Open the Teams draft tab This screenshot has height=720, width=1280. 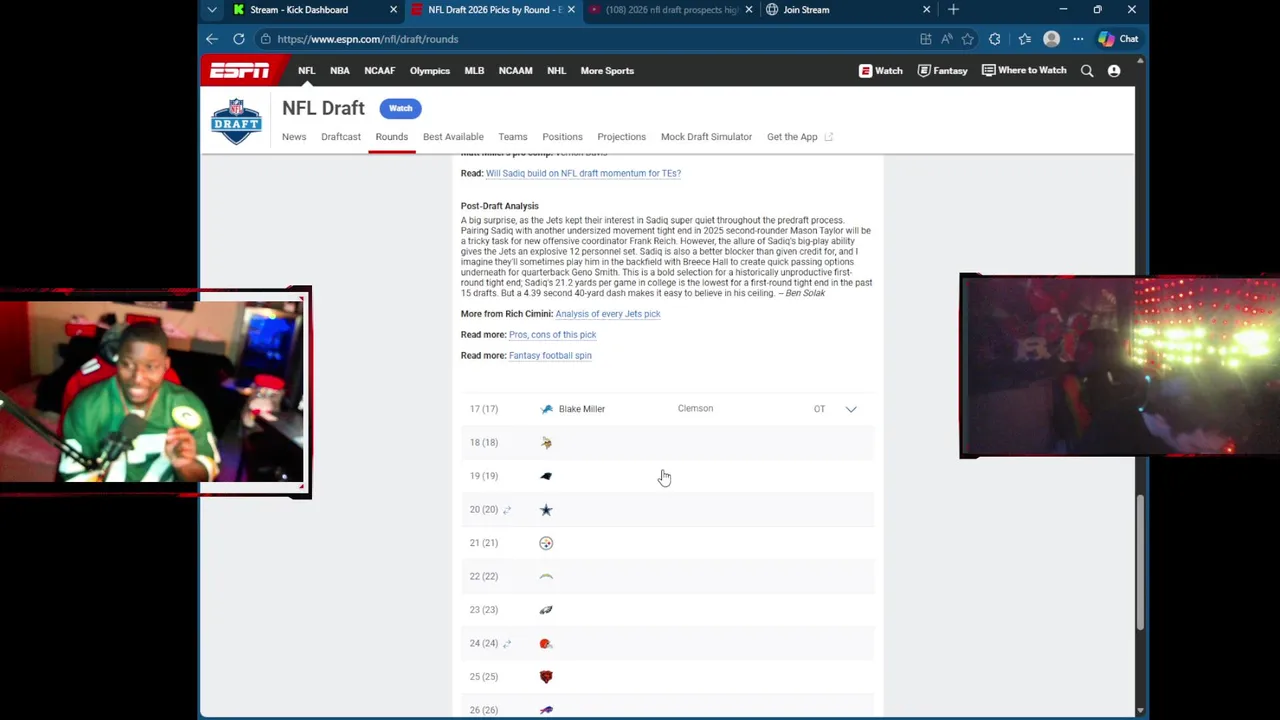(513, 137)
